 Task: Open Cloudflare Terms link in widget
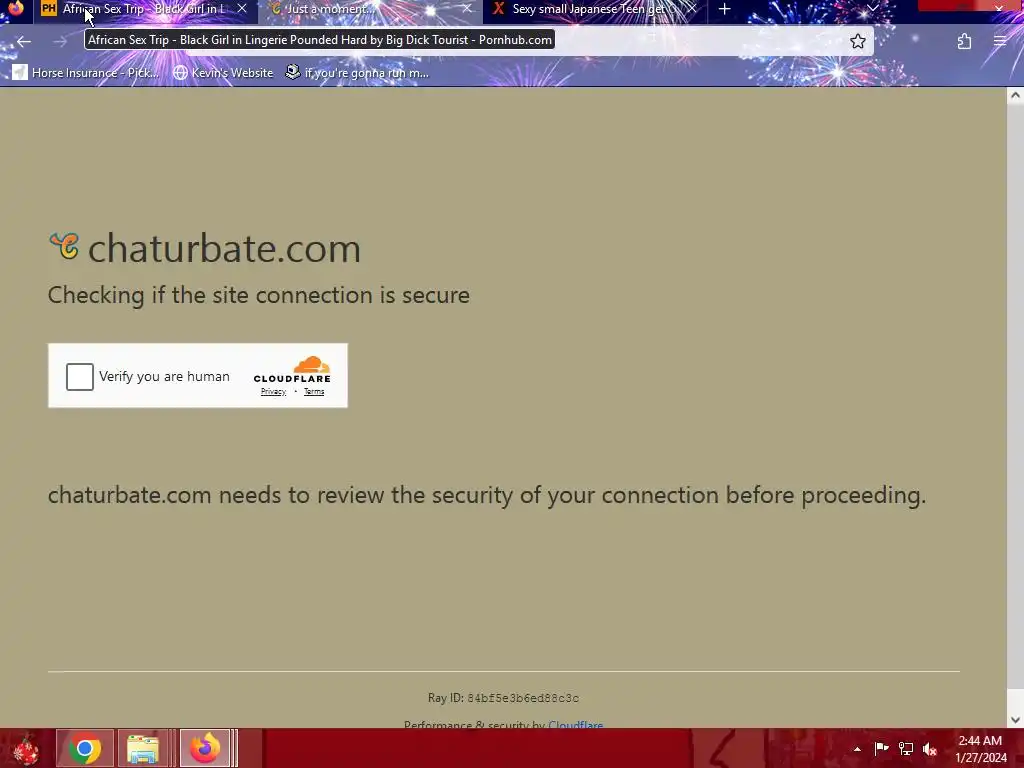pyautogui.click(x=313, y=392)
